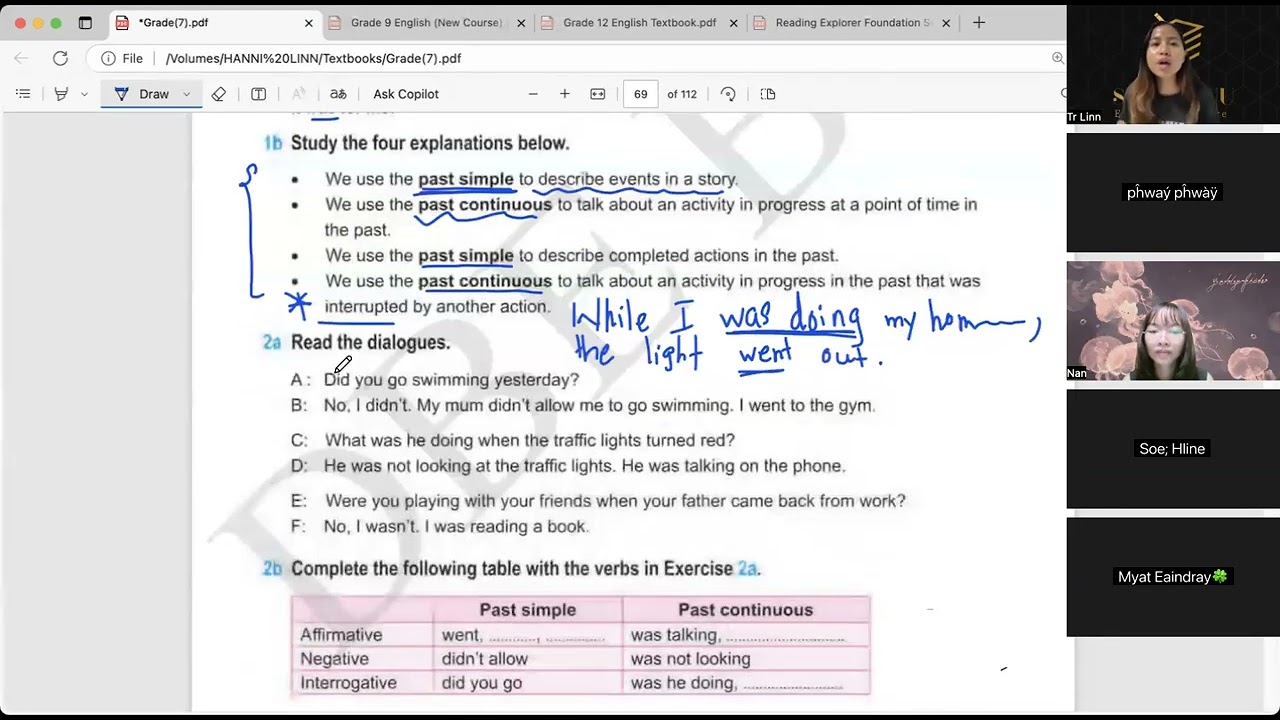Select Nan's video tile

pyautogui.click(x=1173, y=320)
